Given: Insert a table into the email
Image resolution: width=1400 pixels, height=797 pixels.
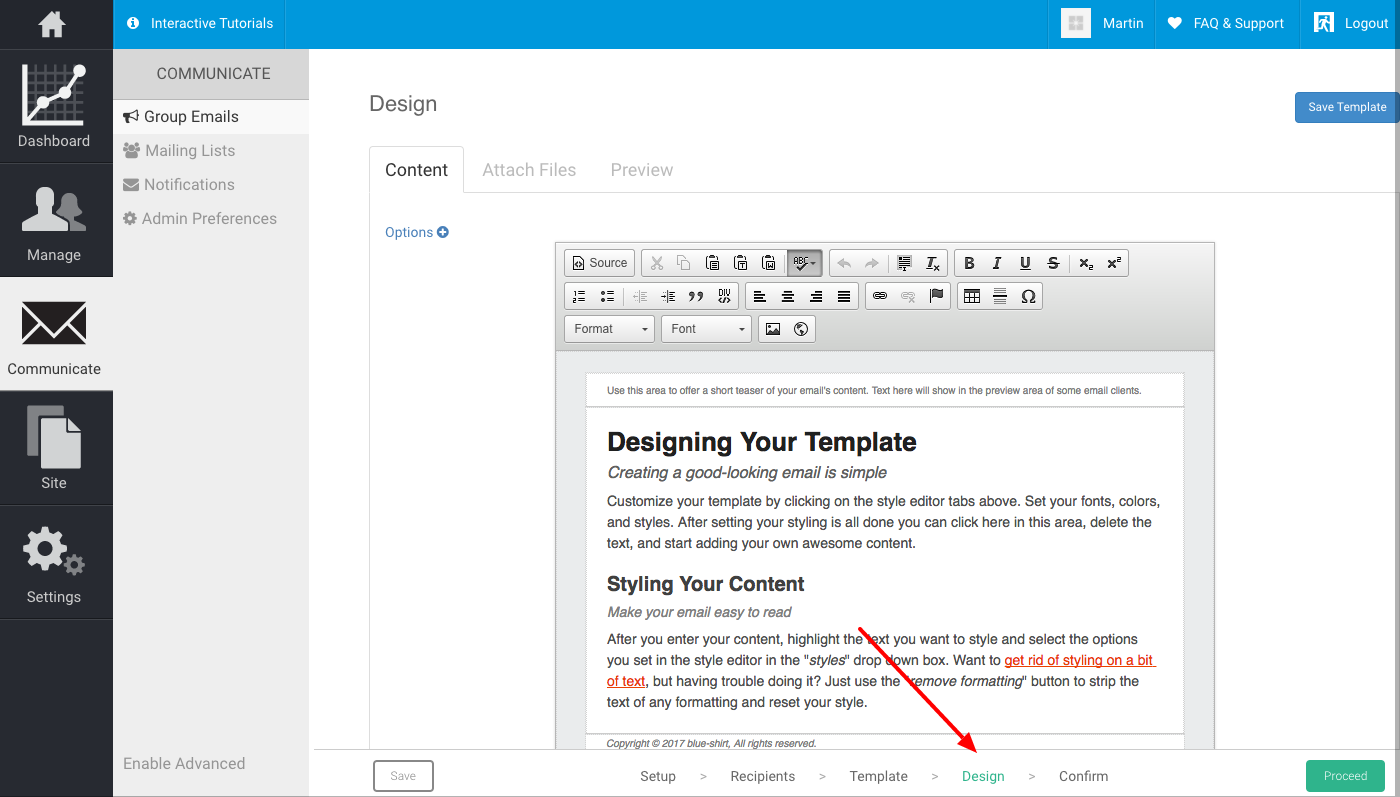Looking at the screenshot, I should [972, 296].
